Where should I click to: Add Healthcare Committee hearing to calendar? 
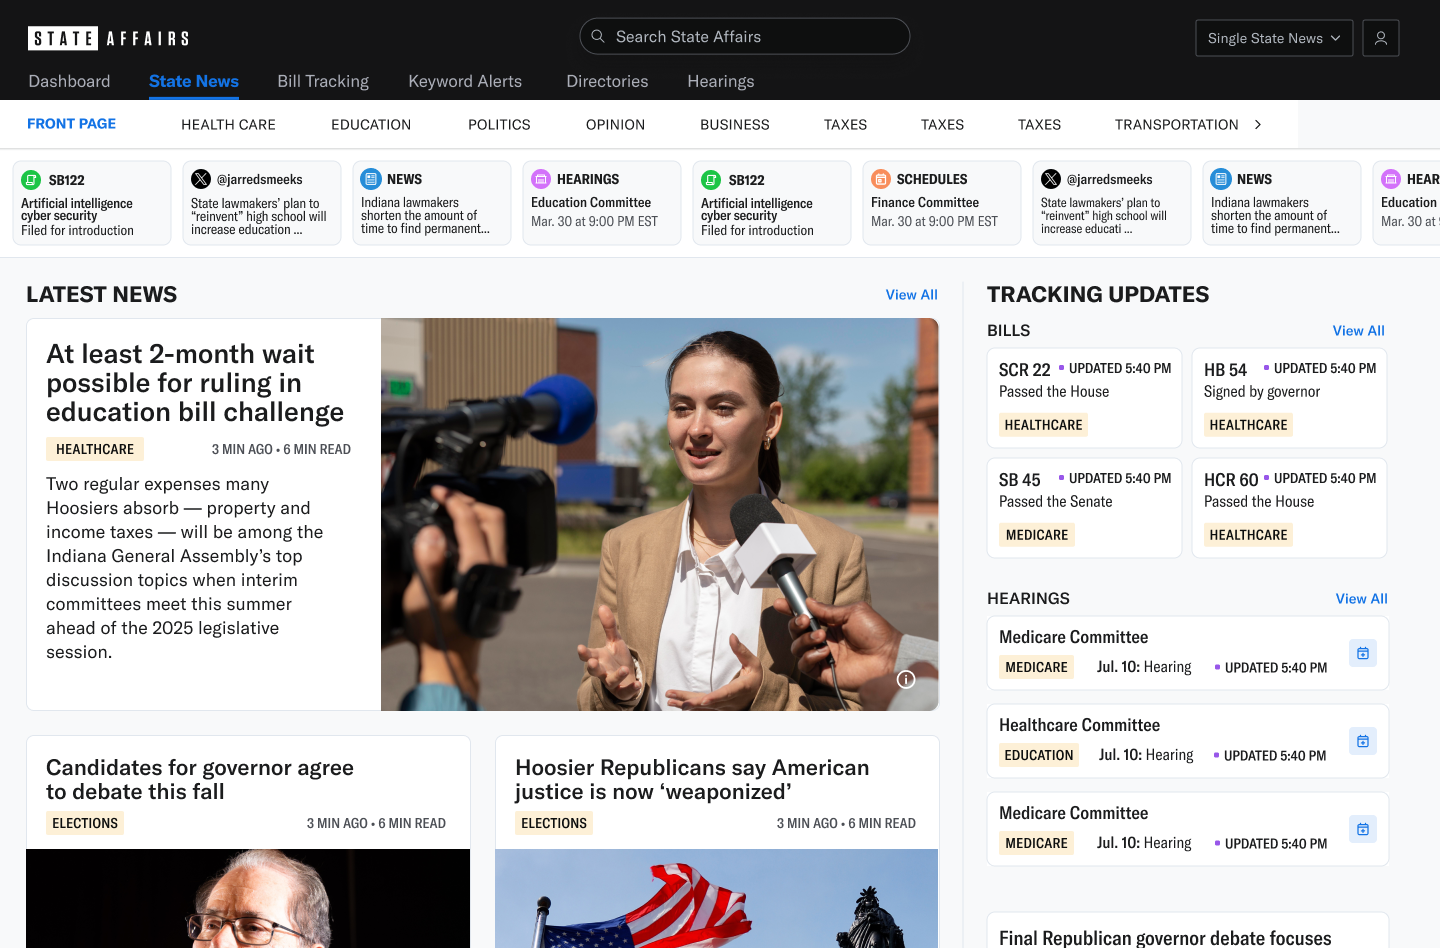click(x=1363, y=741)
